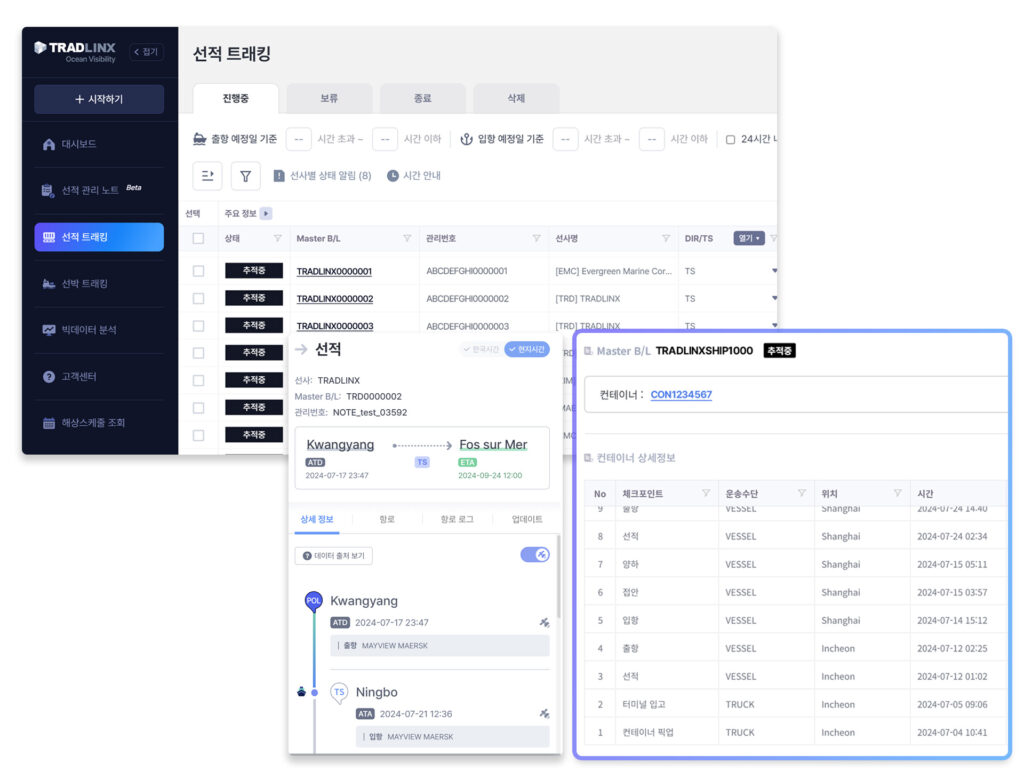The width and height of the screenshot is (1024, 779).
Task: Tick the select-all header checkbox
Action: coord(199,238)
